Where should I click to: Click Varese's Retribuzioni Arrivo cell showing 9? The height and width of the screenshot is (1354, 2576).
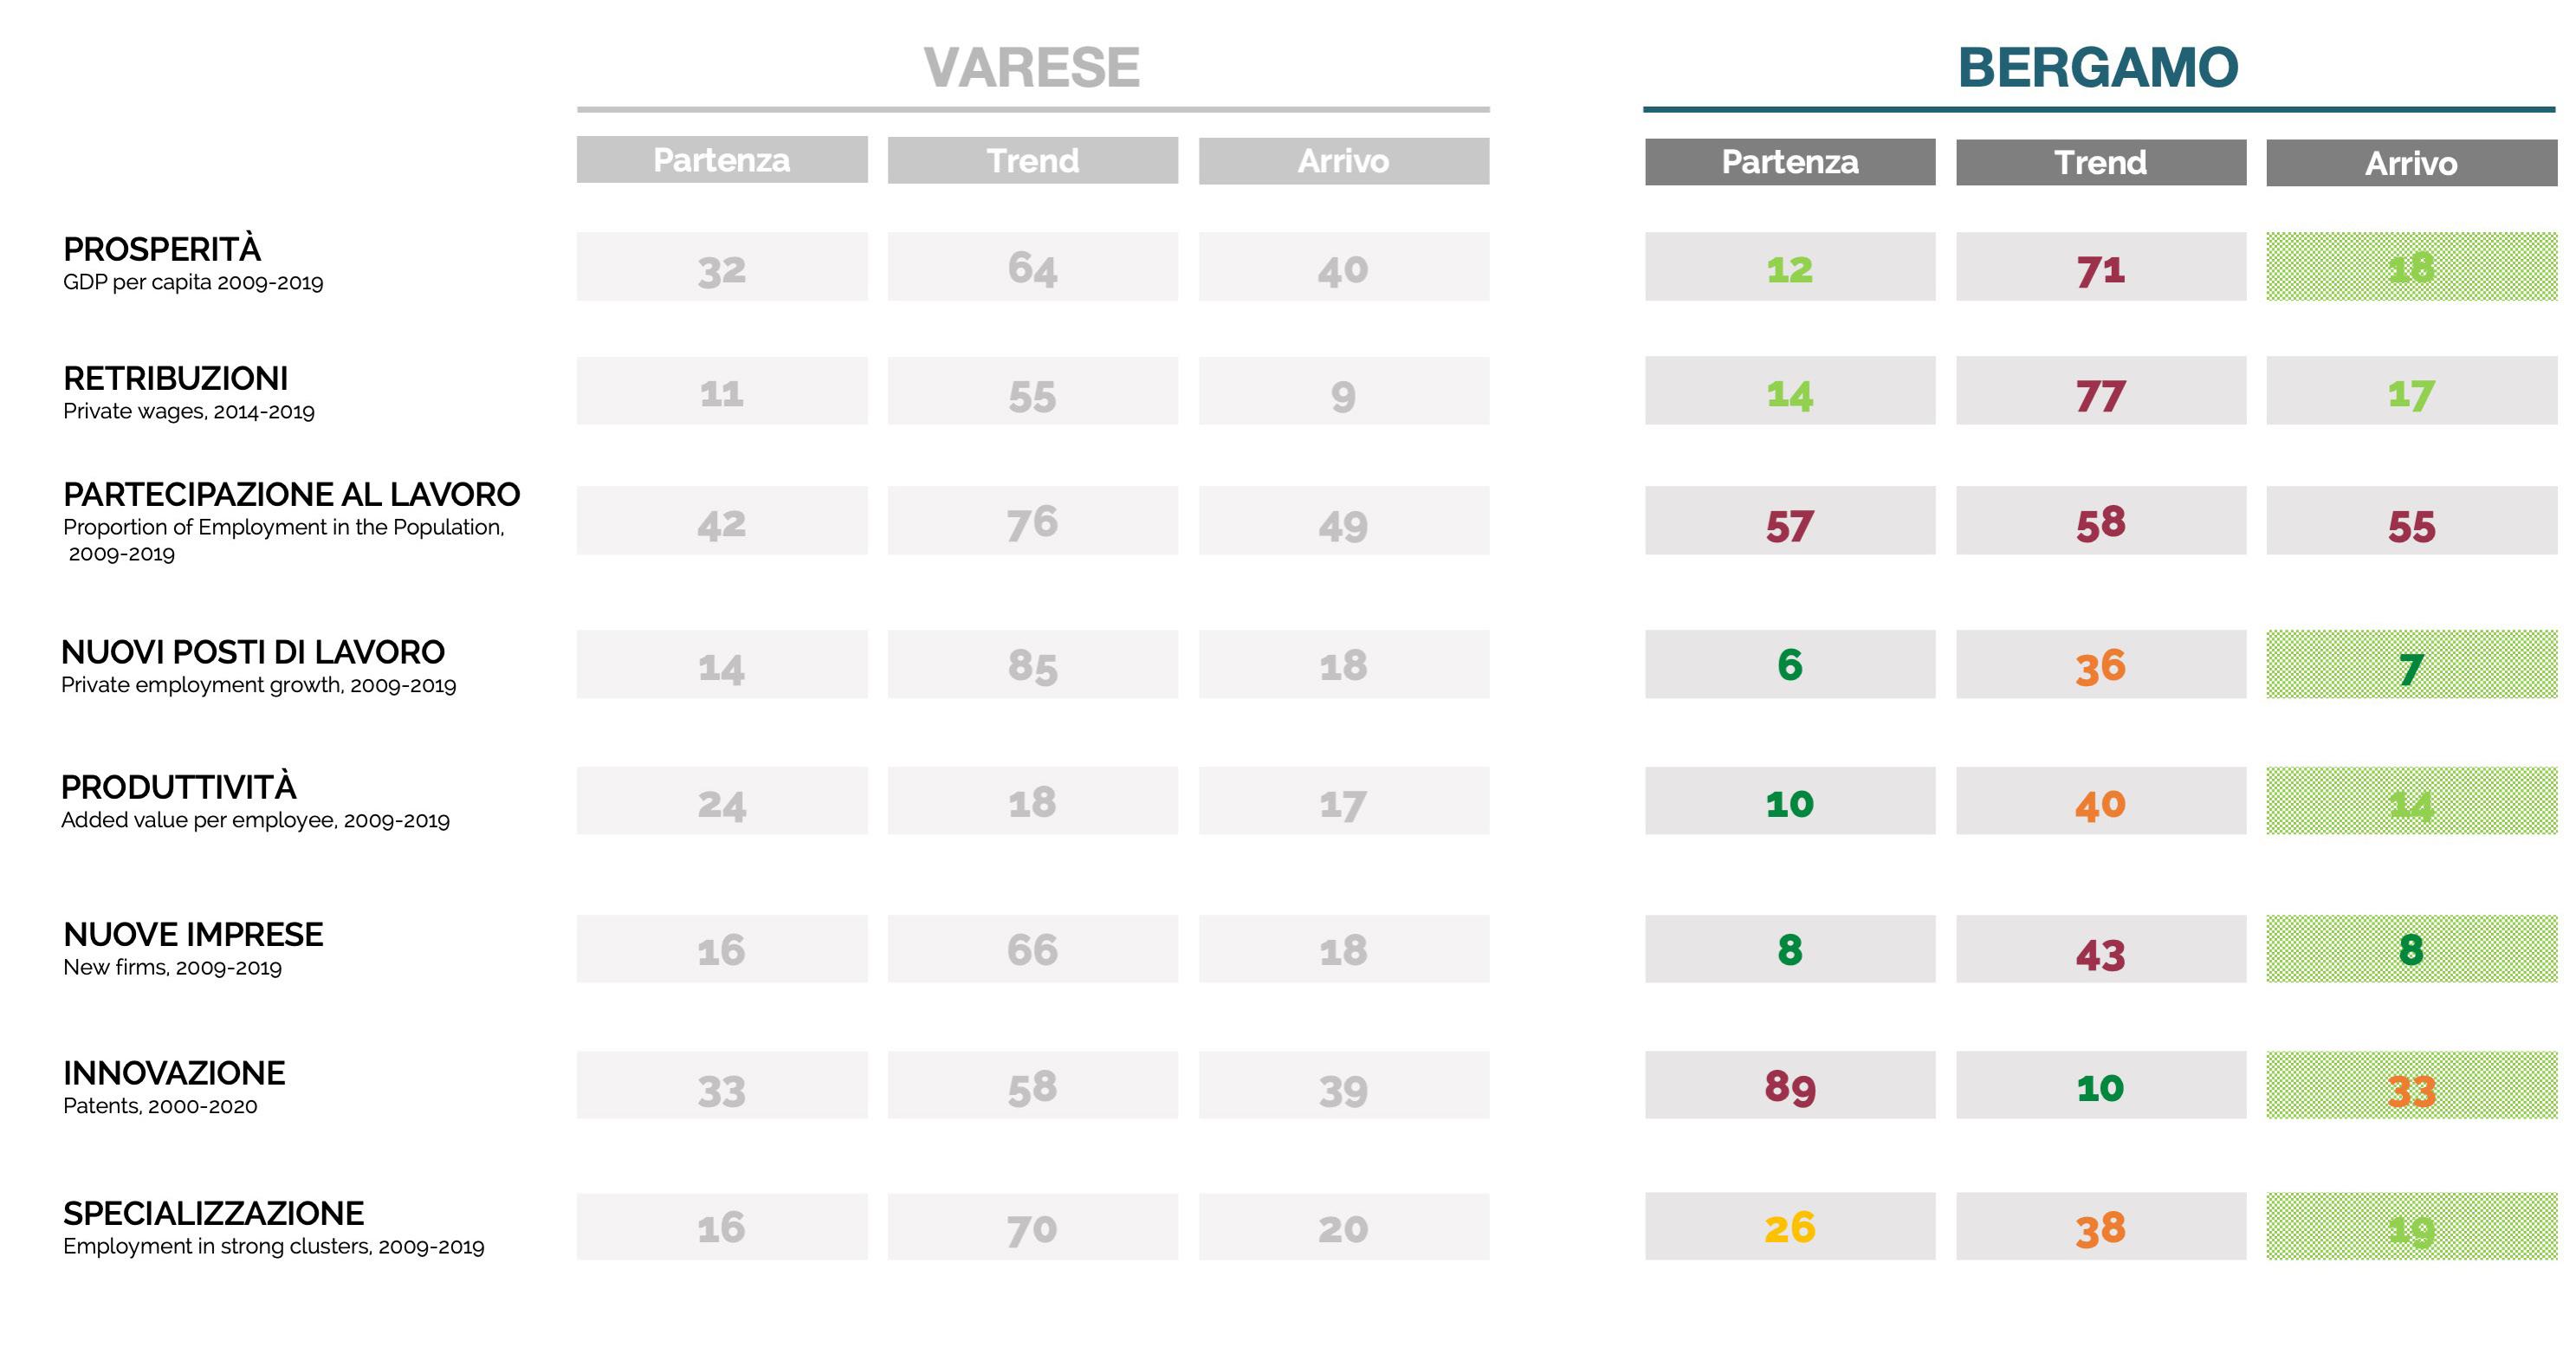(x=1343, y=392)
